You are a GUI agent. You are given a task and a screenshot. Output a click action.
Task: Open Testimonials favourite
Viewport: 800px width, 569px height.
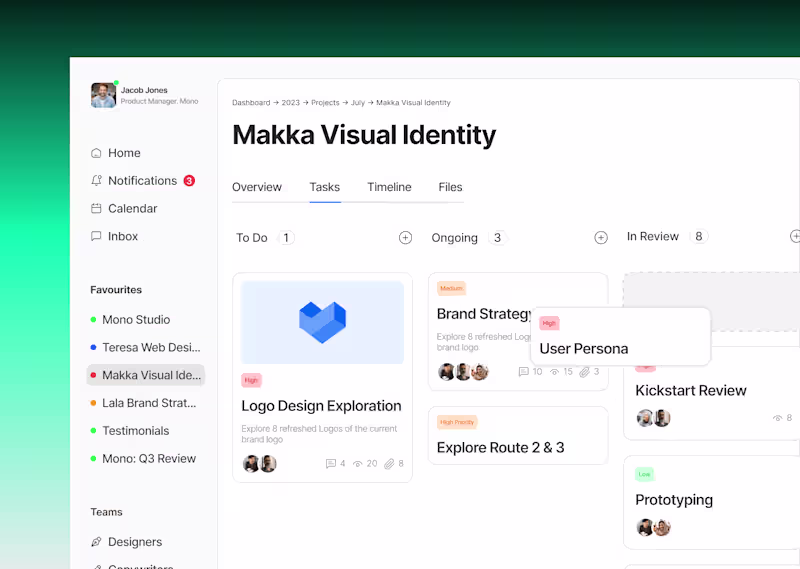point(136,431)
